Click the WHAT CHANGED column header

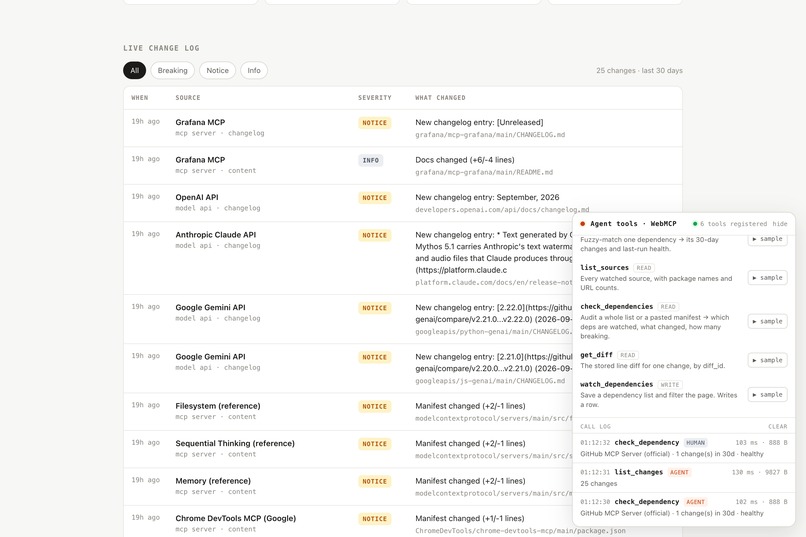click(x=441, y=98)
